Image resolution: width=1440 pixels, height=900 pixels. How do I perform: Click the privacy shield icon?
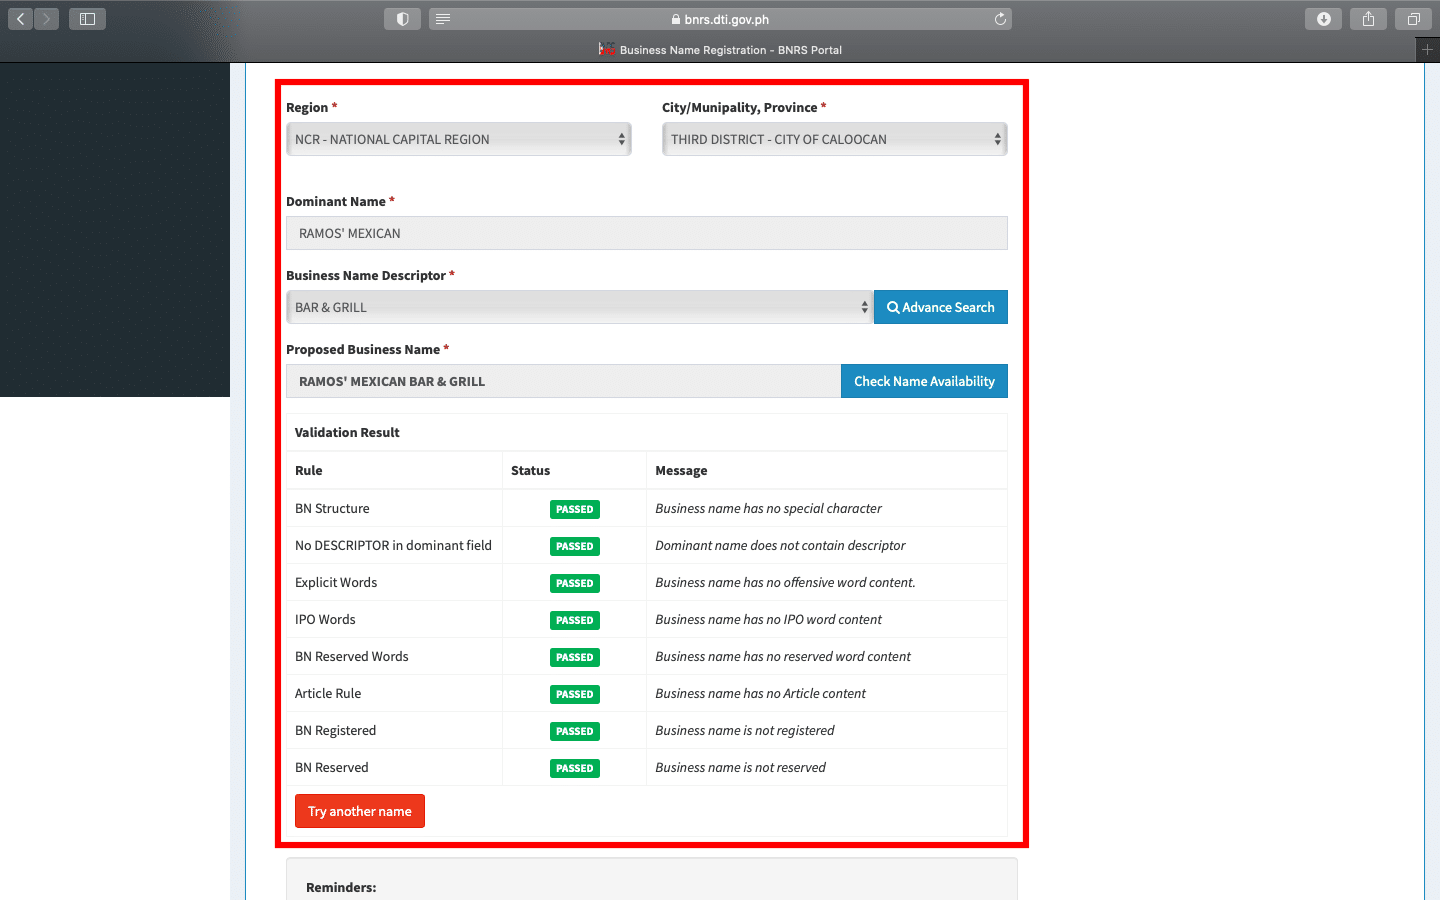pos(402,19)
